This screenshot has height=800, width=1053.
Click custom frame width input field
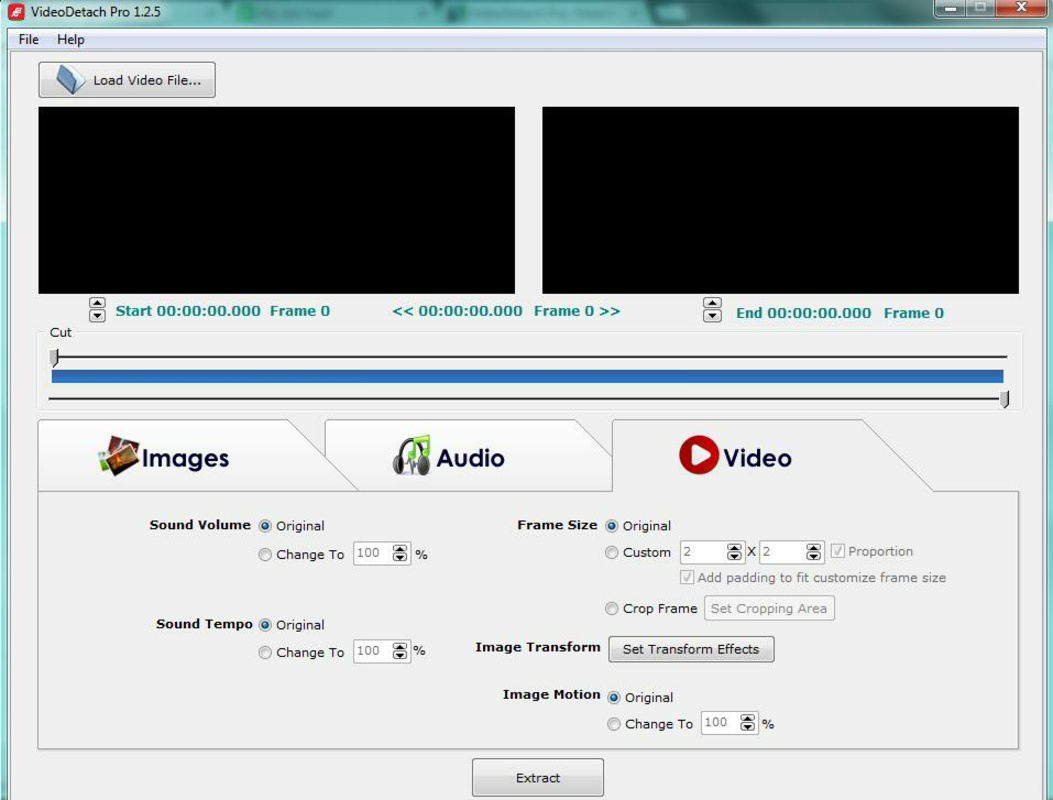(703, 551)
